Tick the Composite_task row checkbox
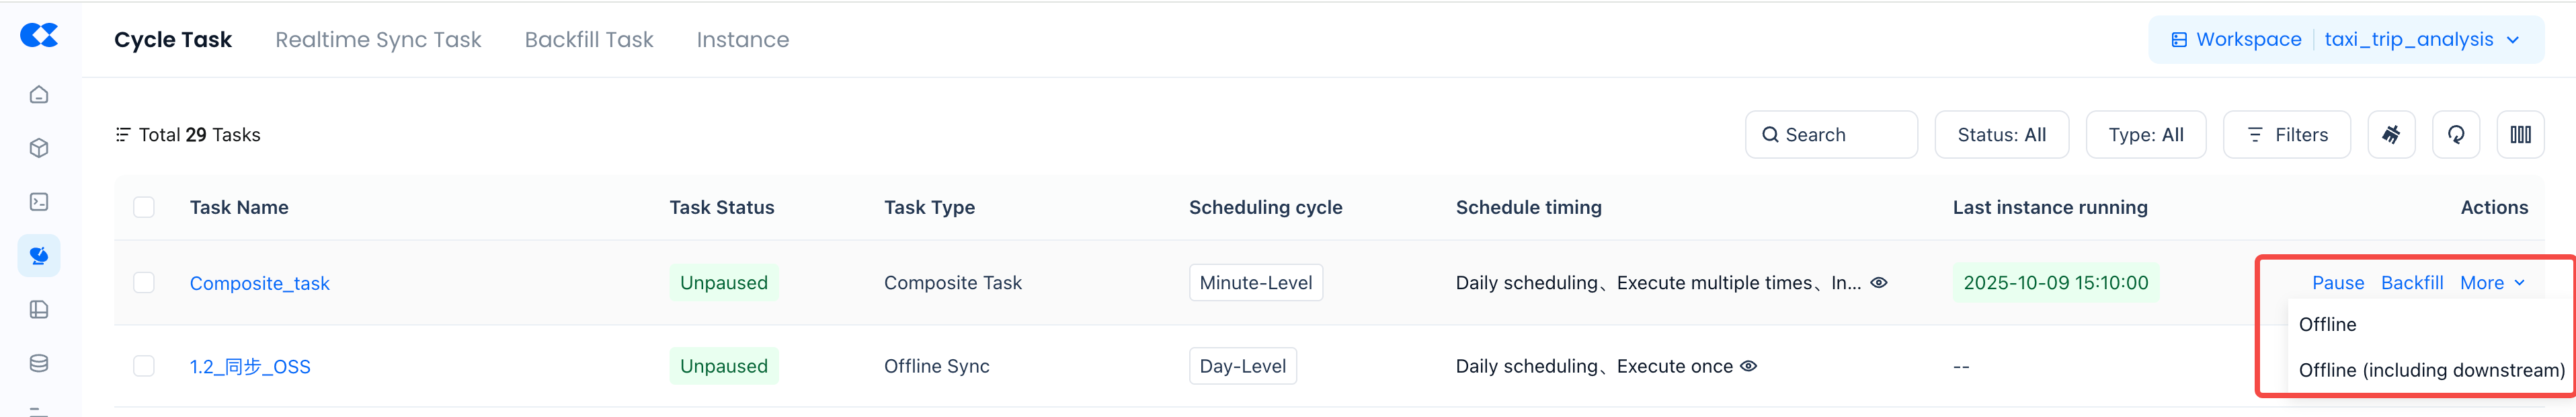 (x=144, y=283)
